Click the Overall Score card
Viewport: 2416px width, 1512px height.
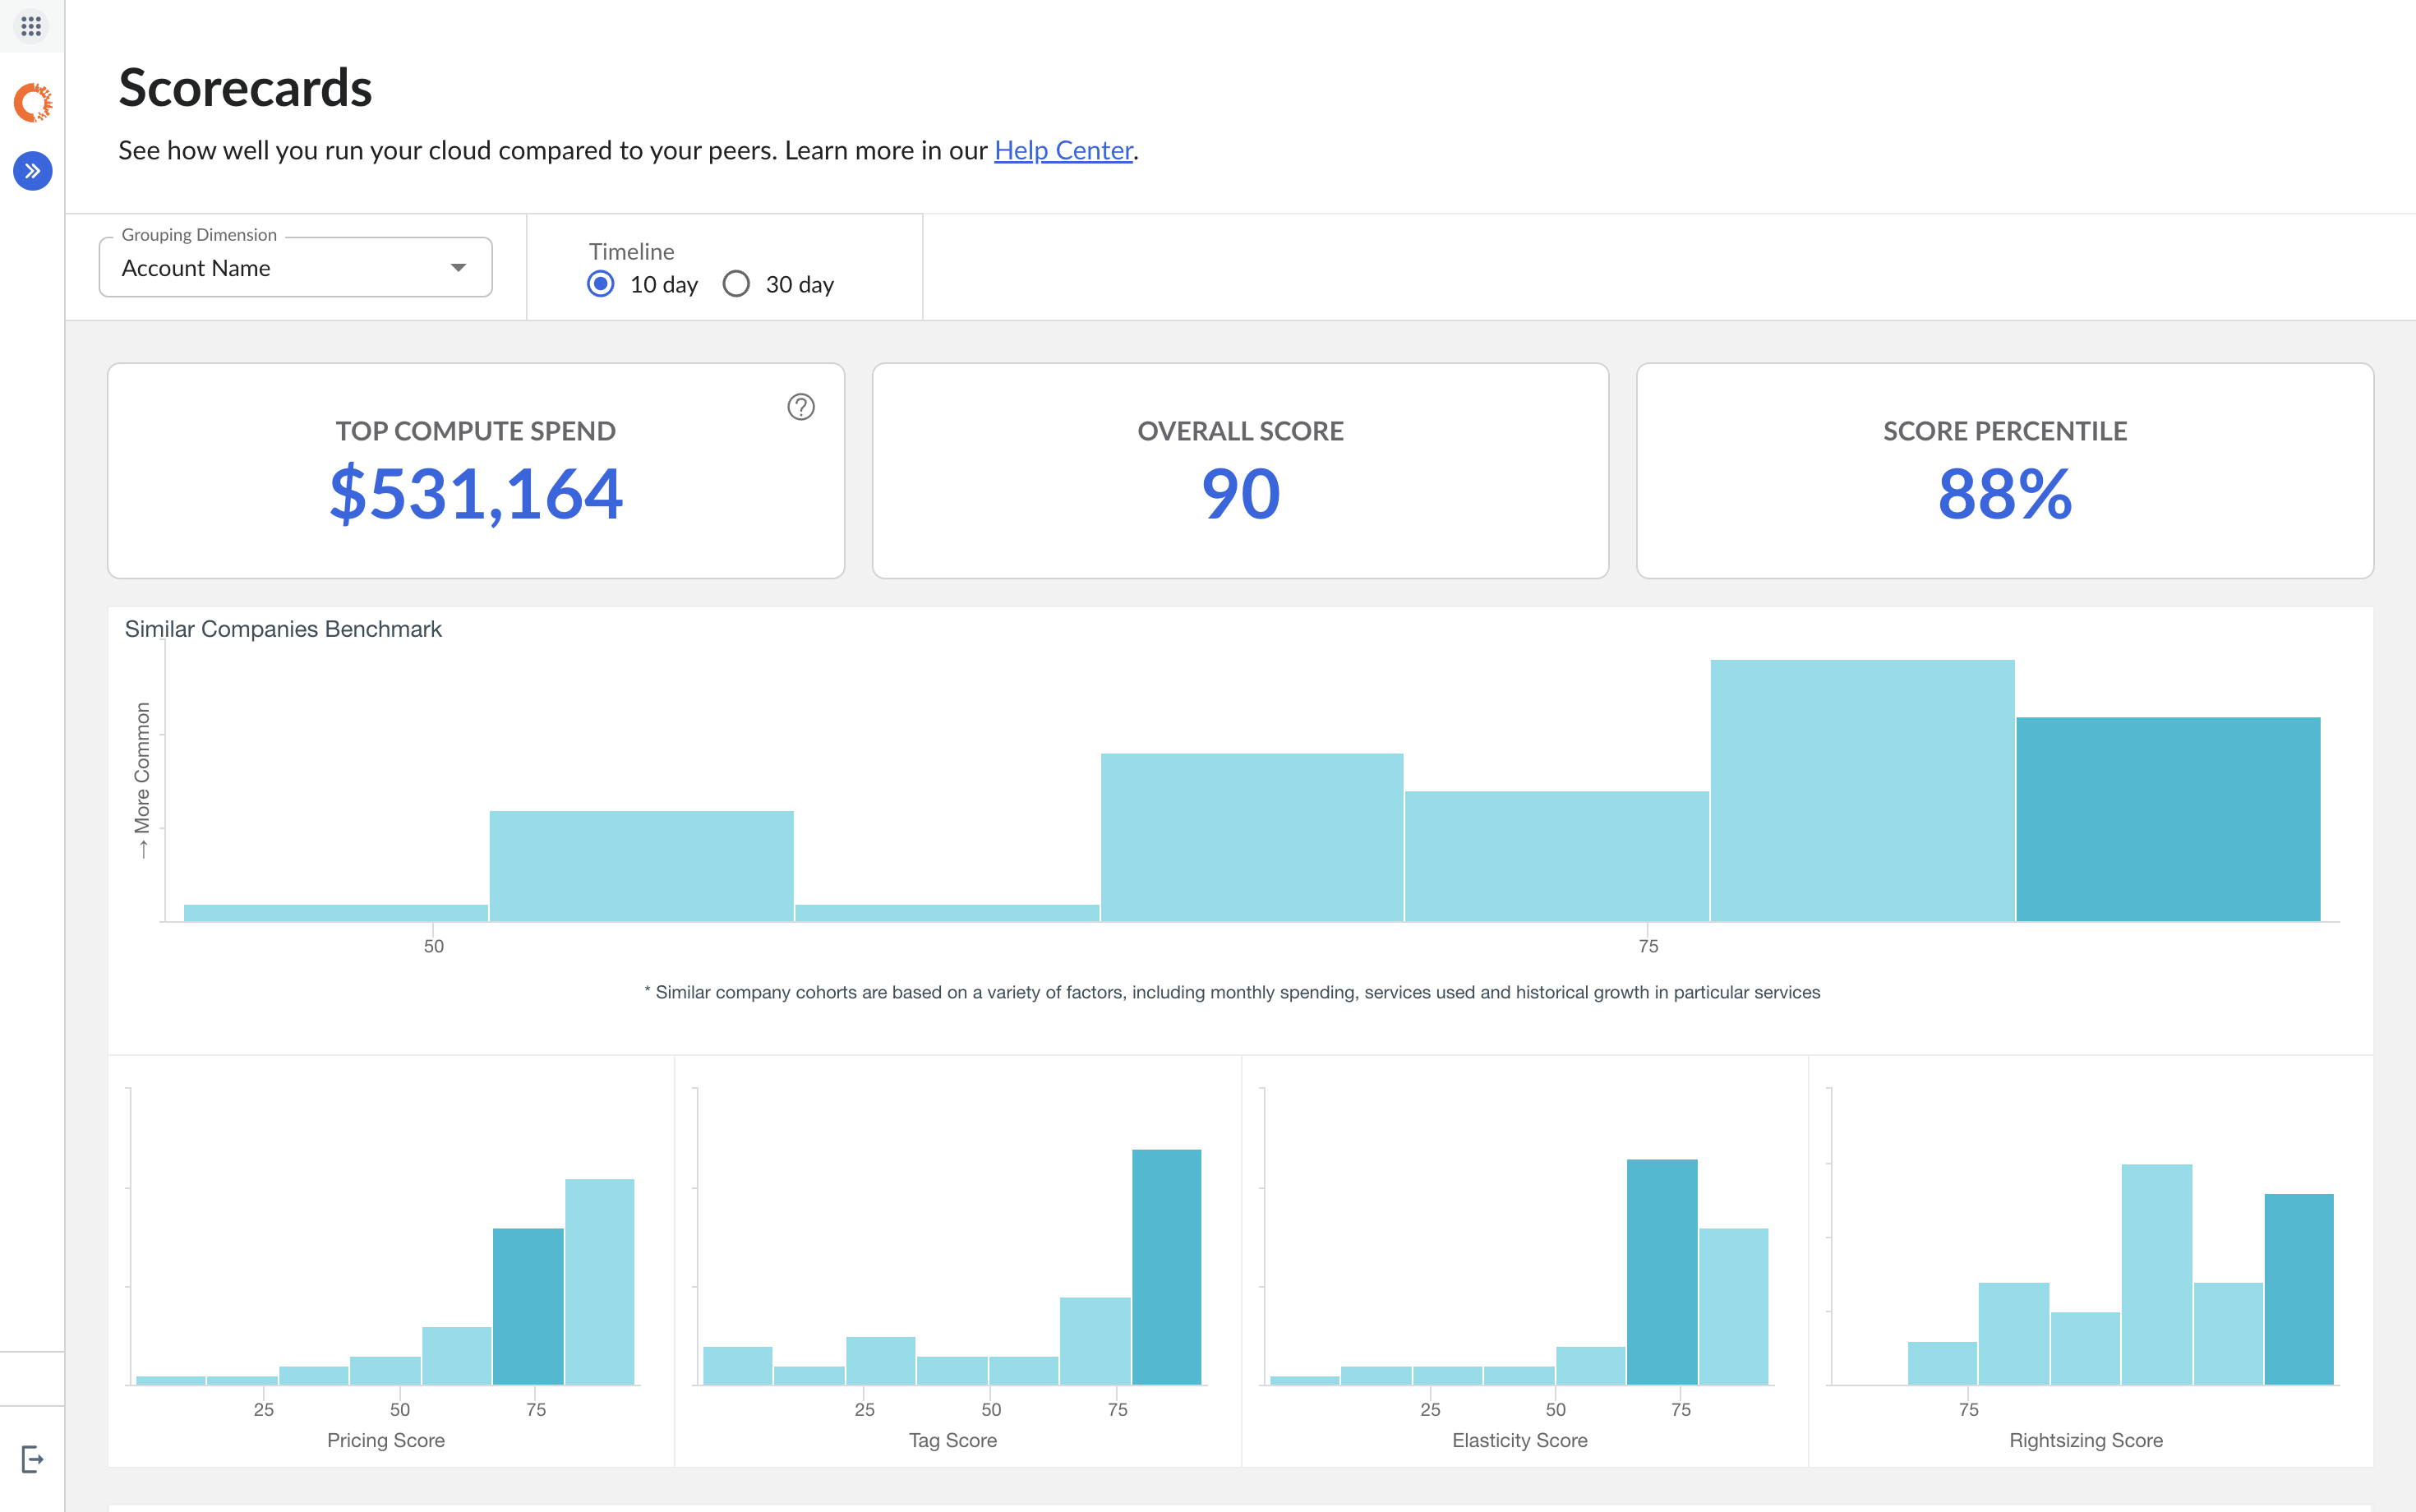click(x=1240, y=470)
